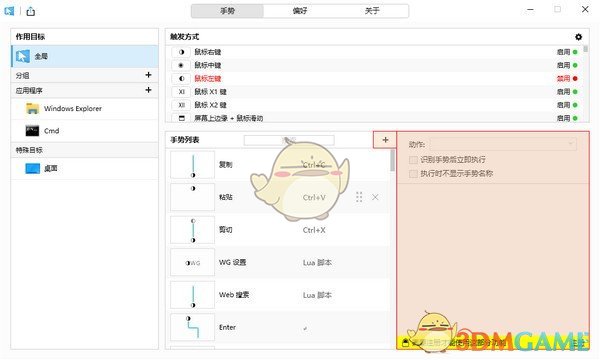Select the 全局 target
Screen dimensions: 600x360
point(85,56)
